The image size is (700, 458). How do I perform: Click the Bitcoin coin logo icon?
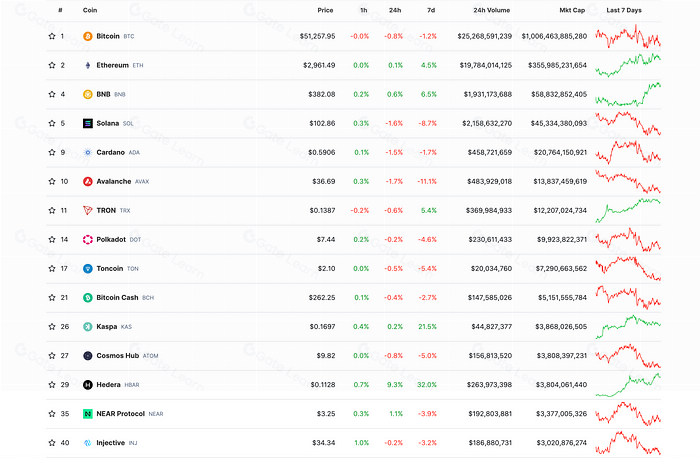pyautogui.click(x=88, y=36)
